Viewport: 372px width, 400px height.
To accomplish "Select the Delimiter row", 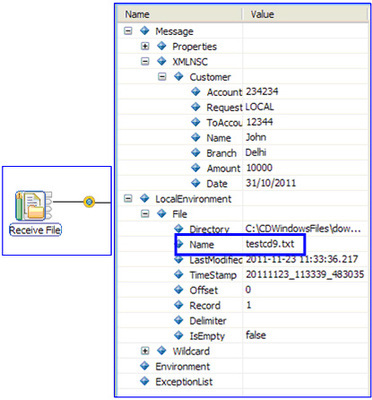I will click(243, 321).
